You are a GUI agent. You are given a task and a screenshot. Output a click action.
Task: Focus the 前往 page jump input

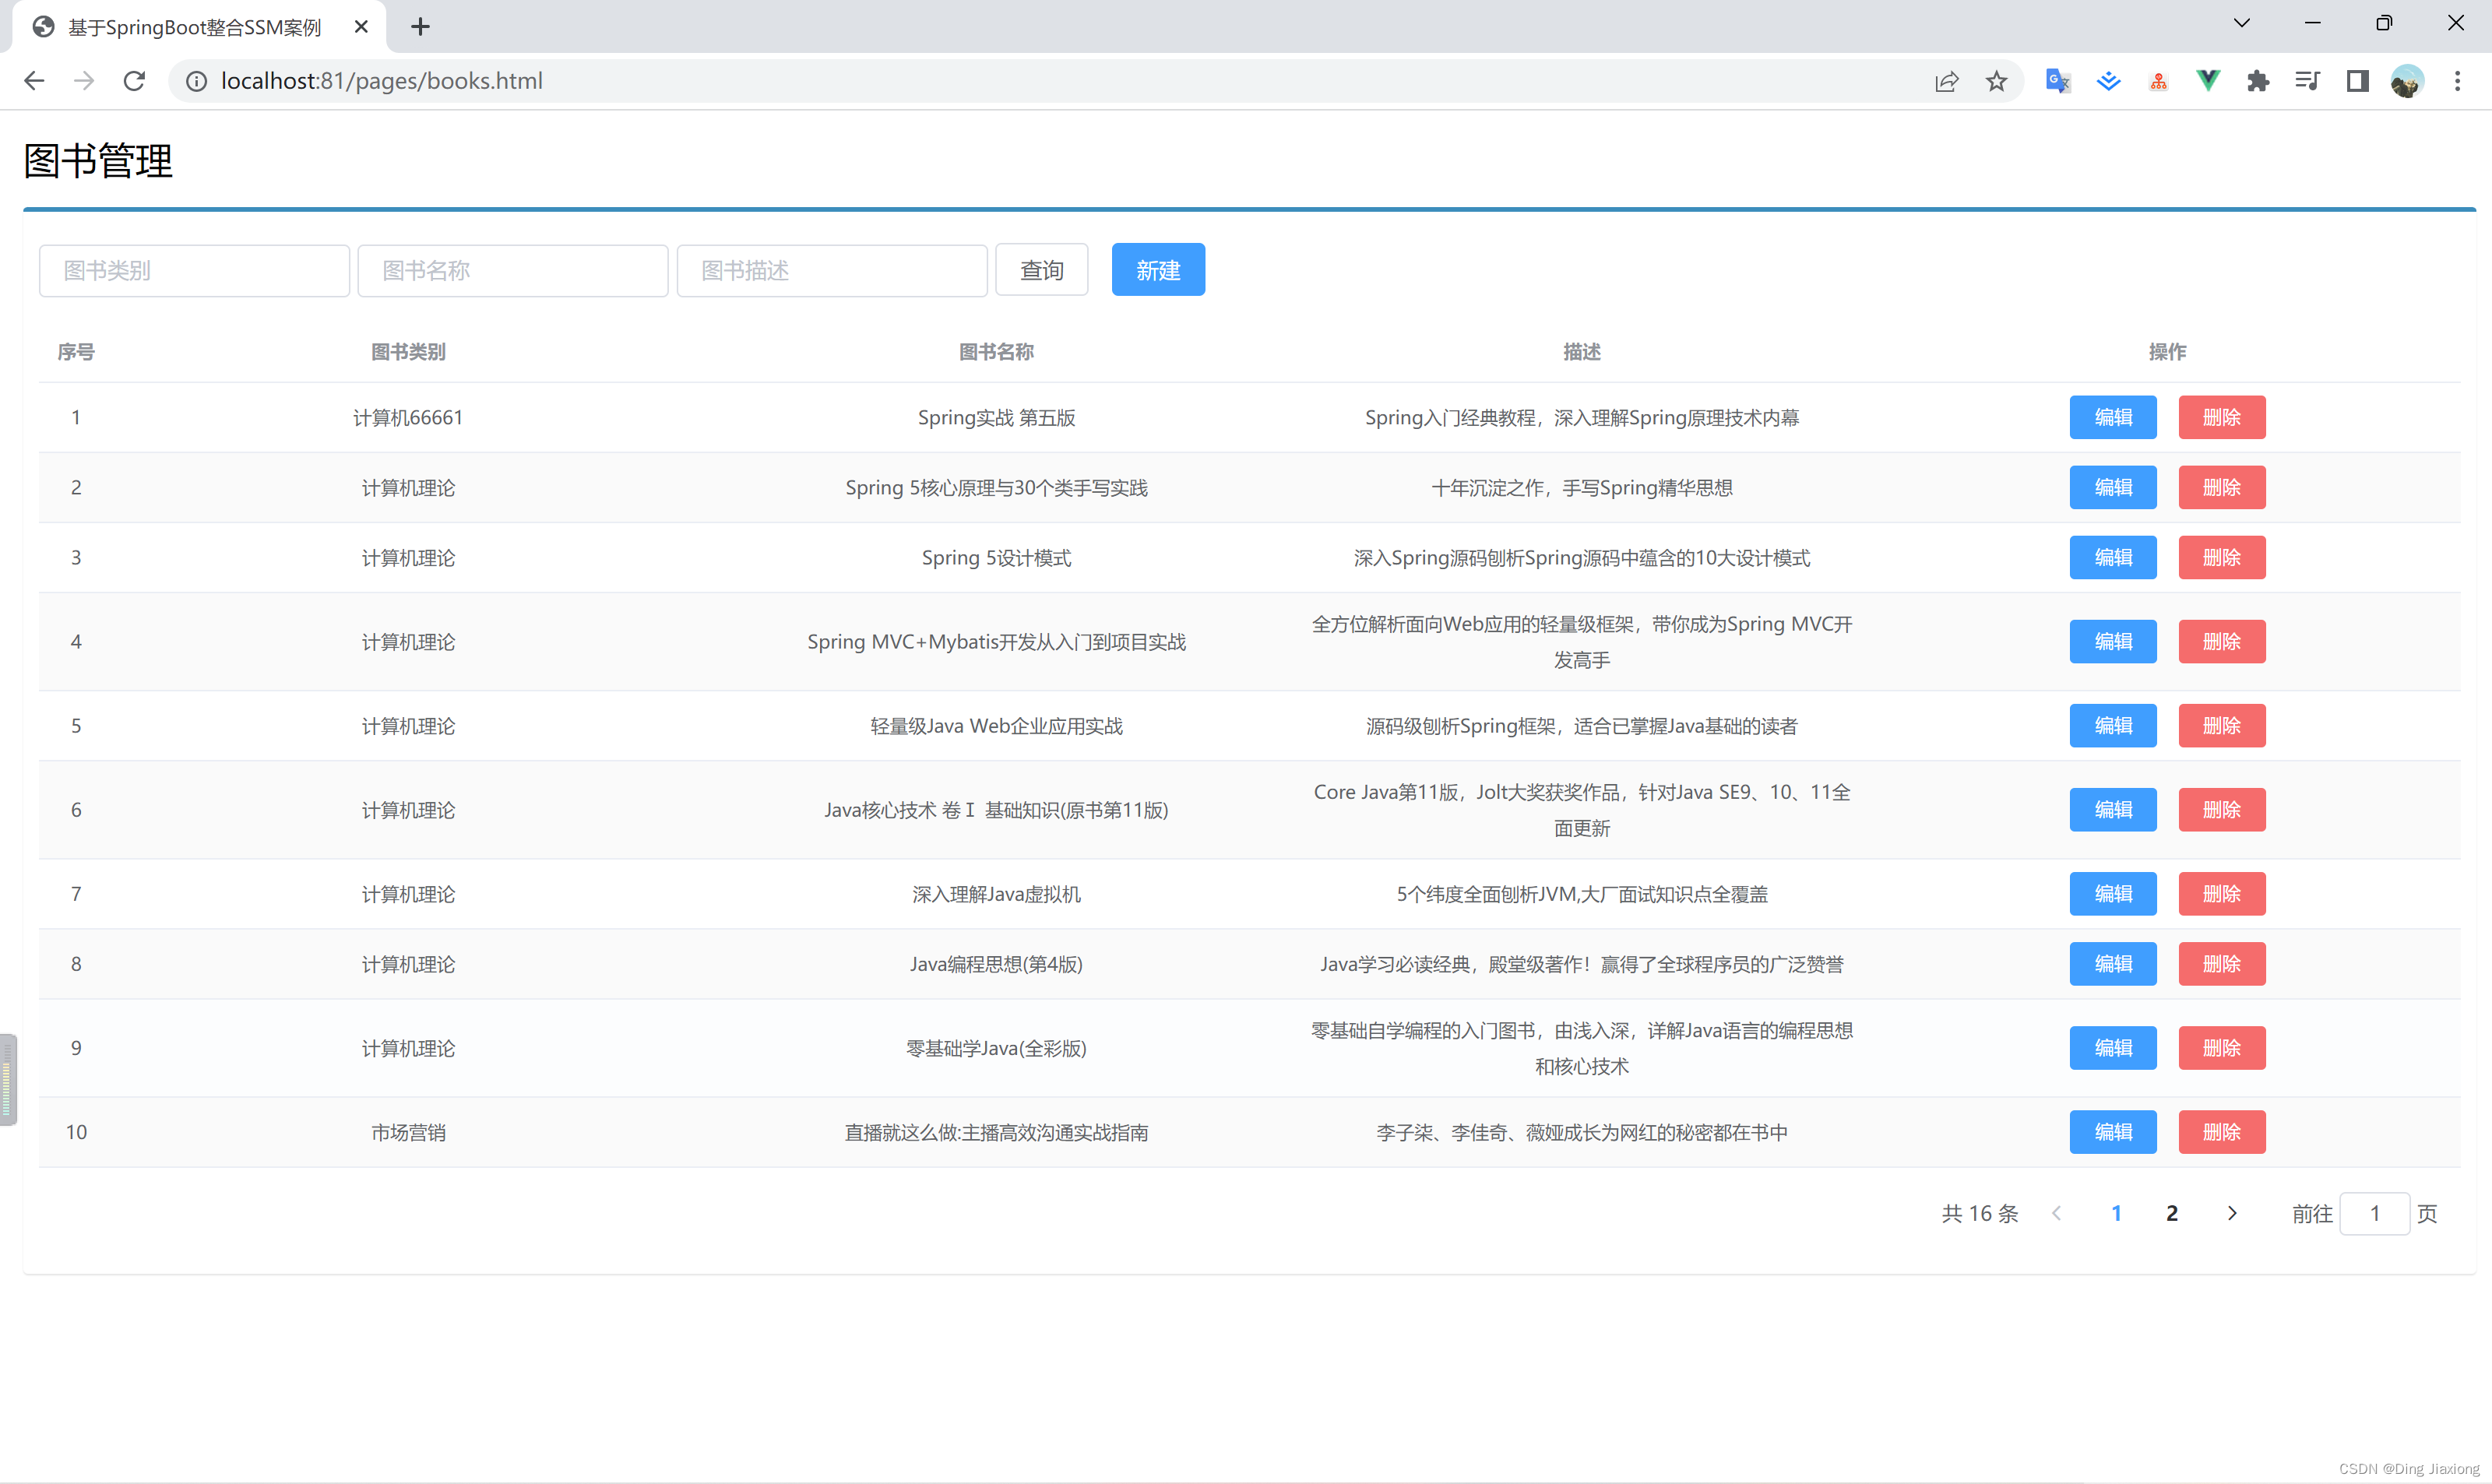pyautogui.click(x=2374, y=1213)
